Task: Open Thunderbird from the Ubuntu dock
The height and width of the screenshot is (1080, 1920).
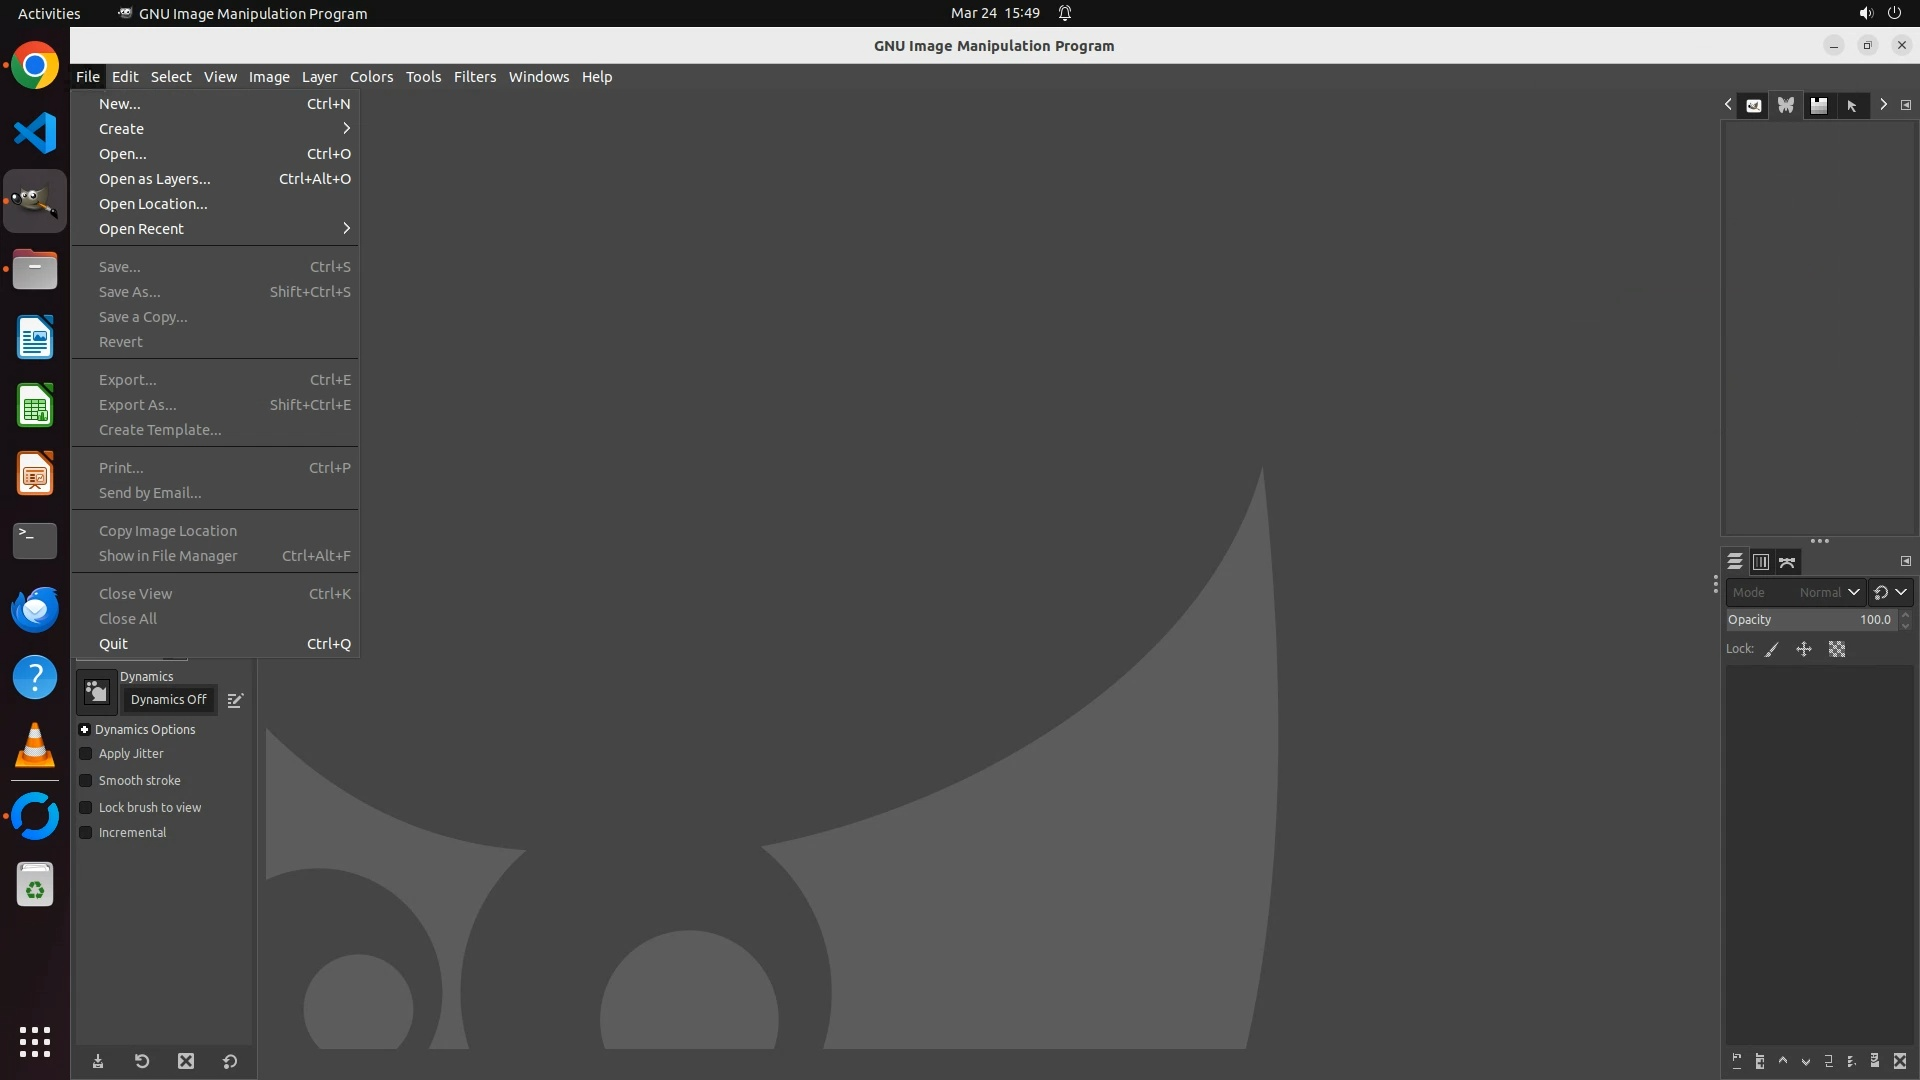Action: pos(35,609)
